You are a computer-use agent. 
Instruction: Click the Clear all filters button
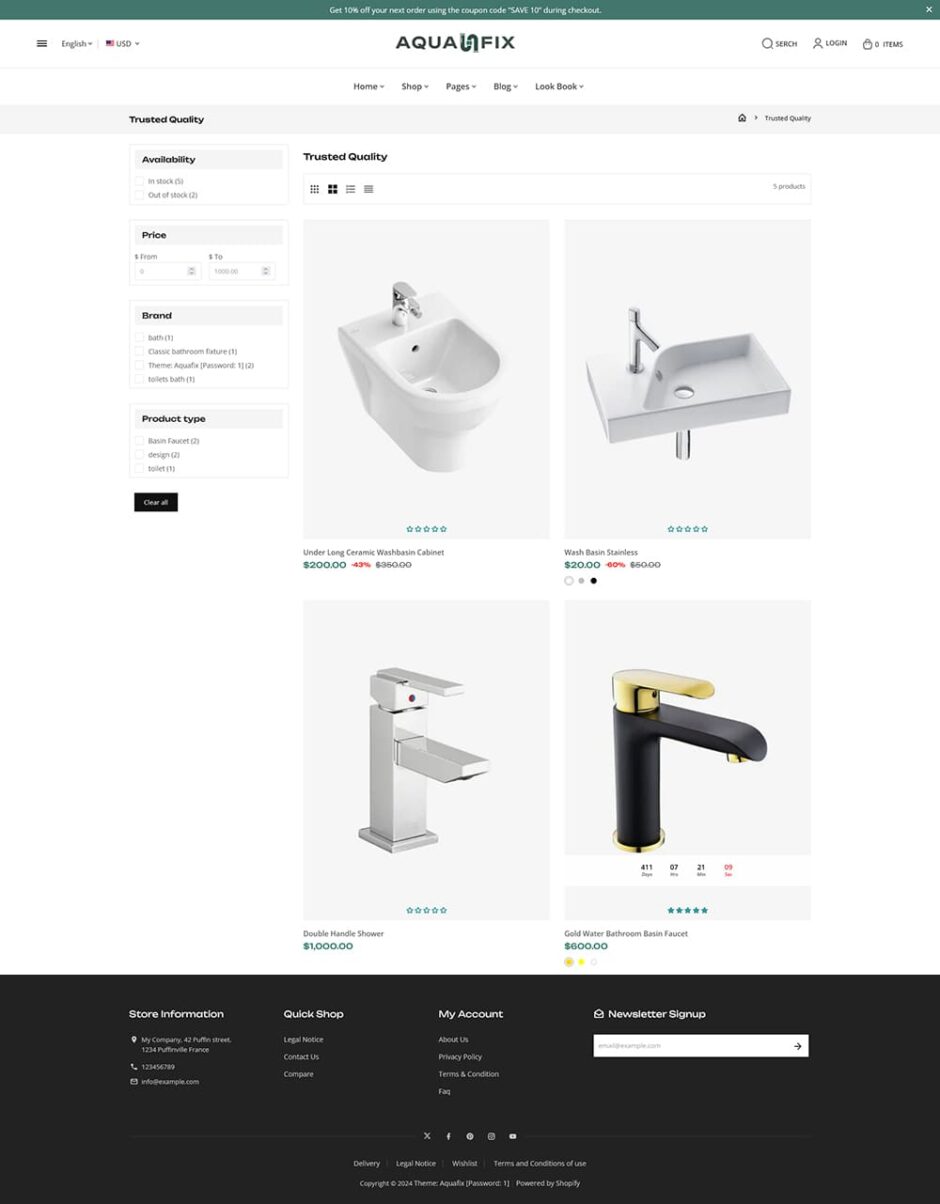coord(156,502)
